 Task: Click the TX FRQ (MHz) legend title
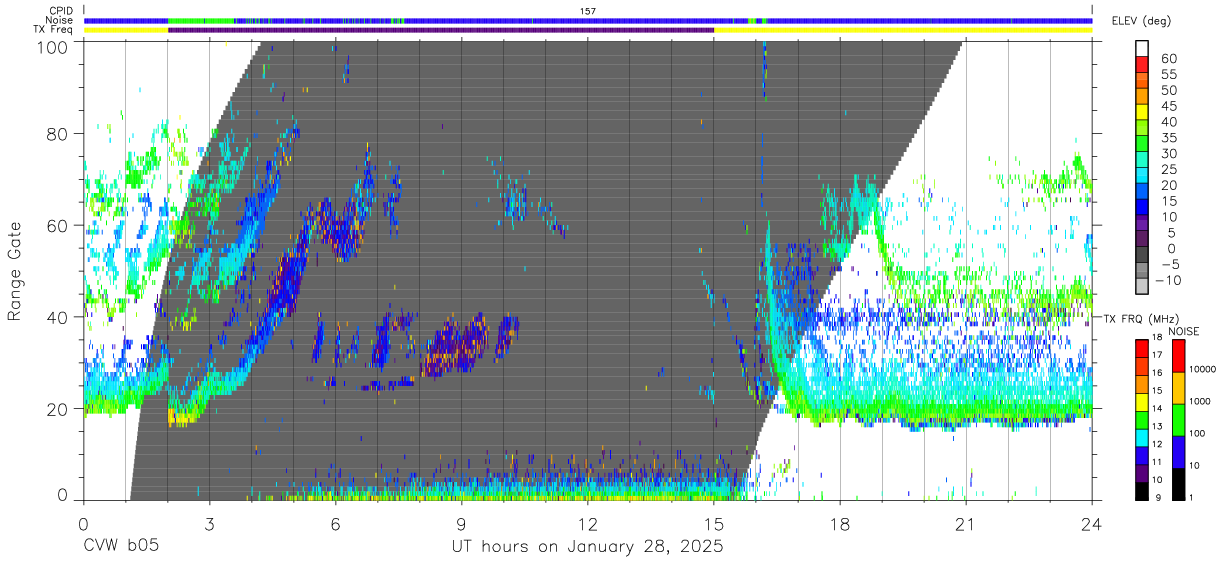[x=1139, y=318]
